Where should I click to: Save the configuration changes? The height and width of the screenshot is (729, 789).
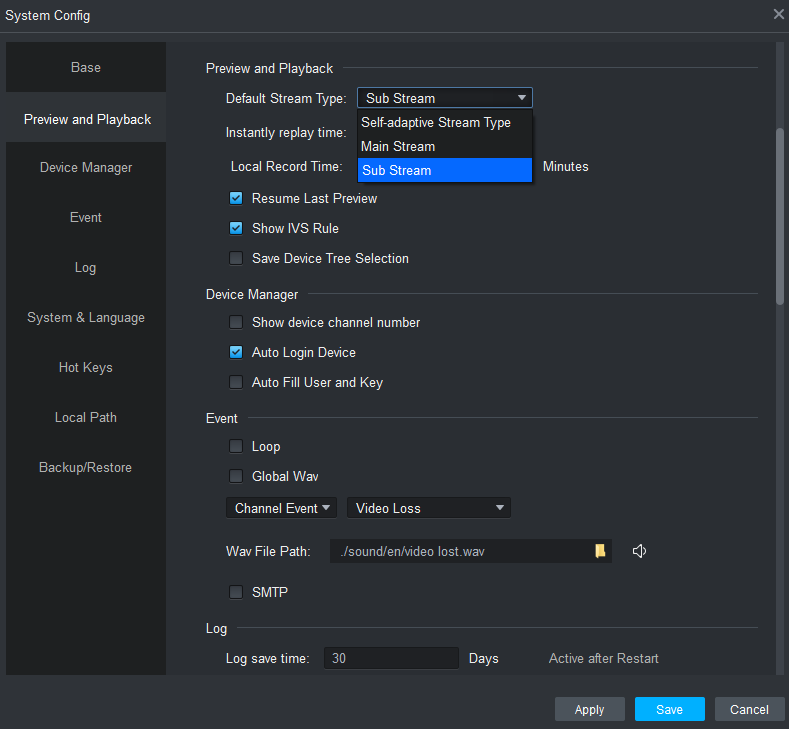pyautogui.click(x=669, y=709)
